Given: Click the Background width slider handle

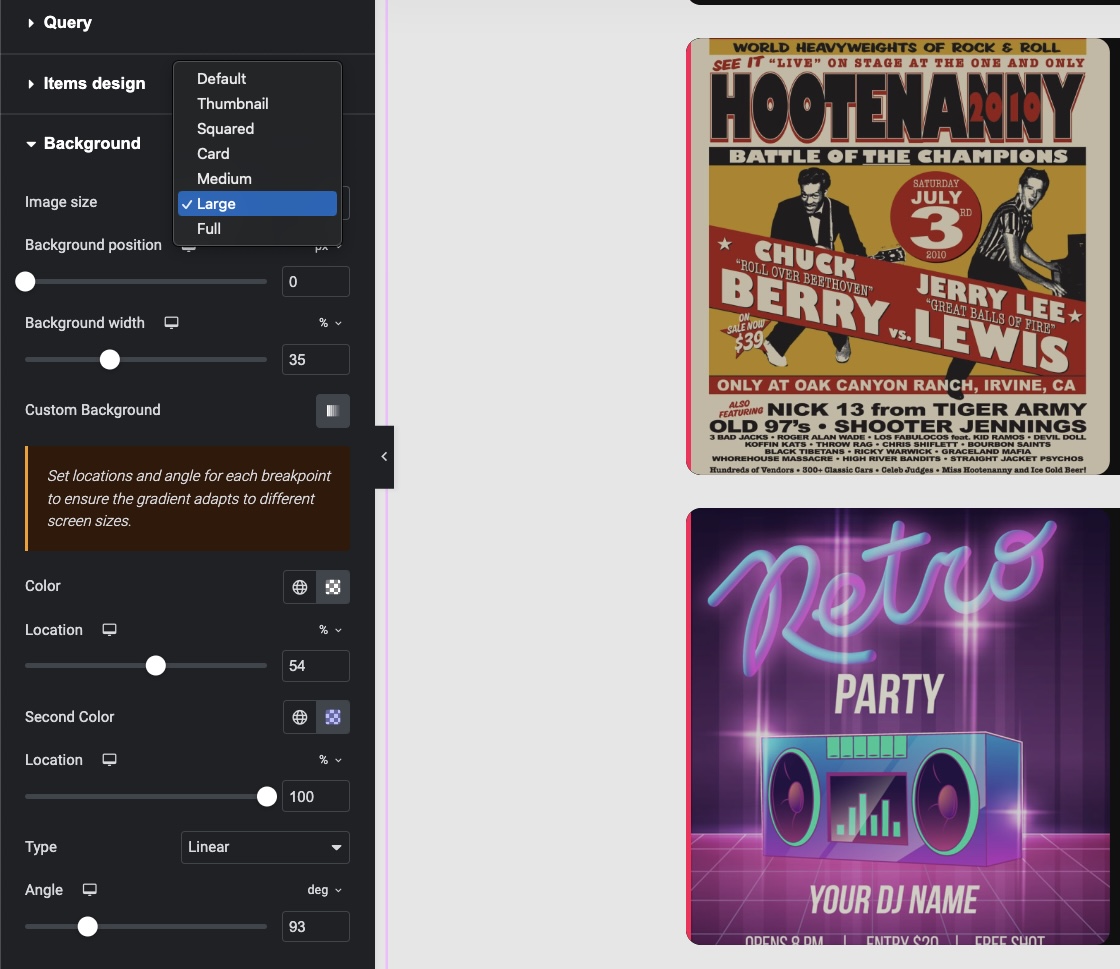Looking at the screenshot, I should [110, 359].
